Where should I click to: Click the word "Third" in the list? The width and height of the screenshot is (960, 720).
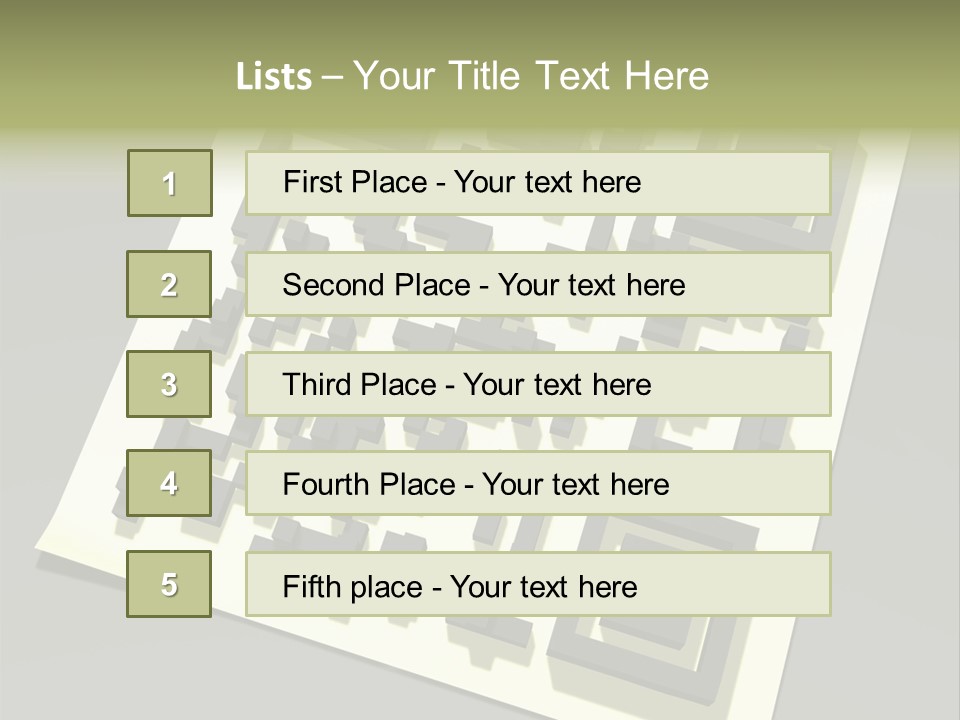click(317, 385)
